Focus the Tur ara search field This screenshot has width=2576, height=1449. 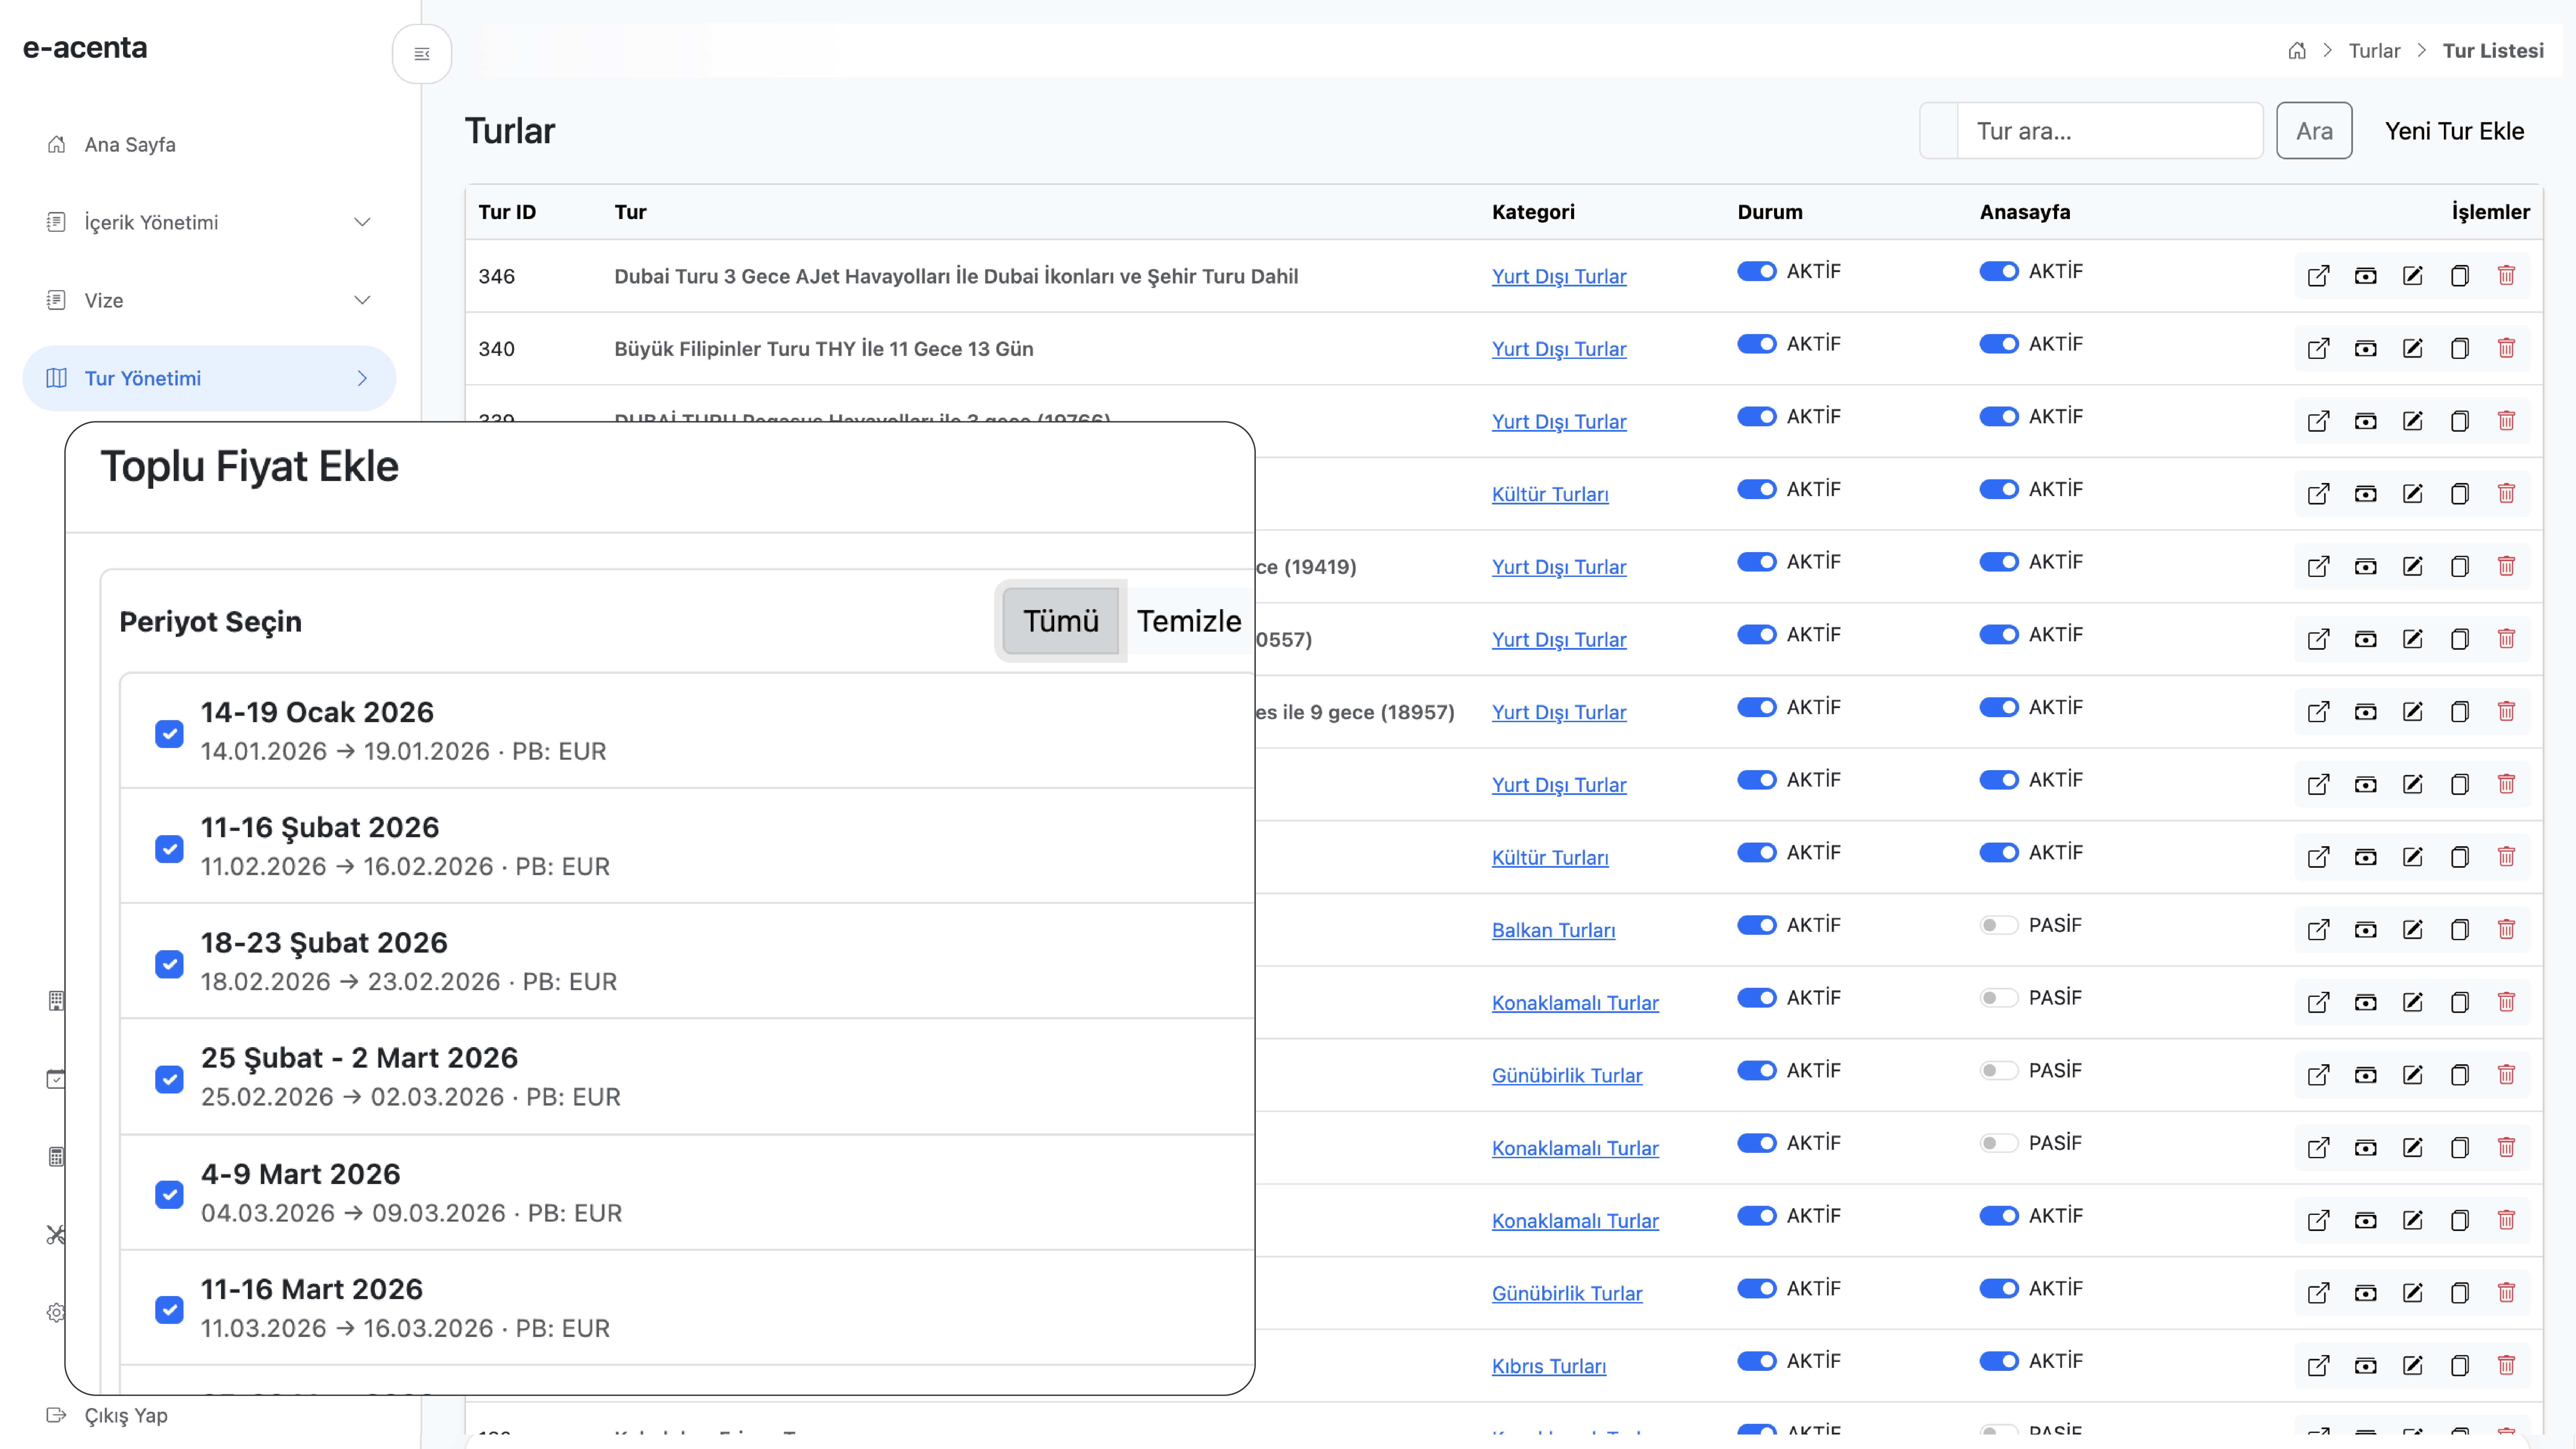pyautogui.click(x=2110, y=131)
